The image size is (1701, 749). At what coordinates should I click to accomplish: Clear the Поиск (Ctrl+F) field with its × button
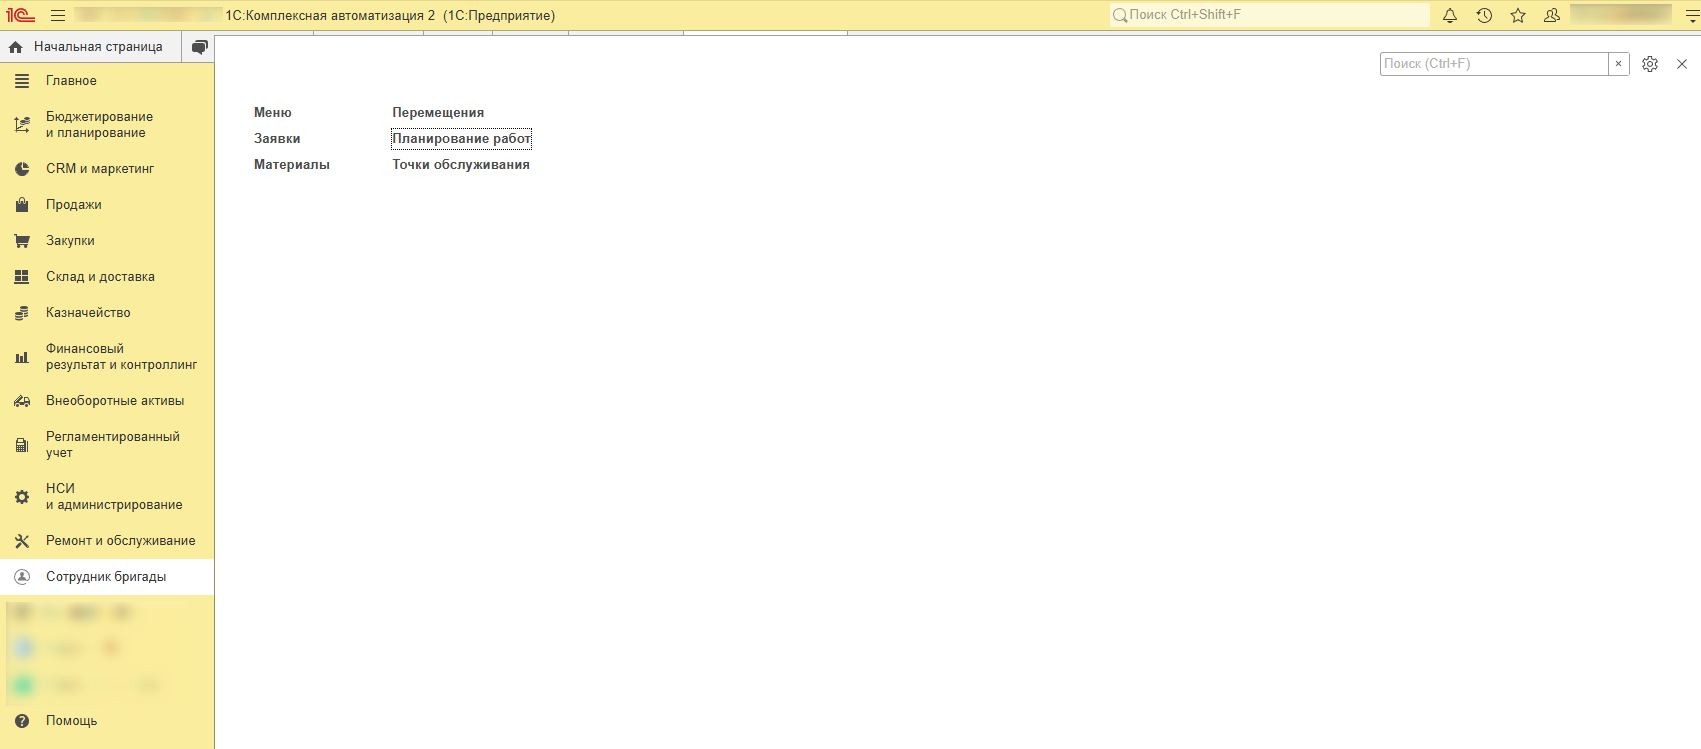(1618, 64)
